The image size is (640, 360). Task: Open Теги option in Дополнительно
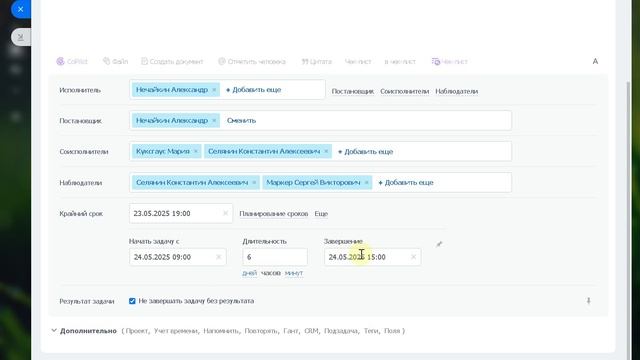point(371,331)
